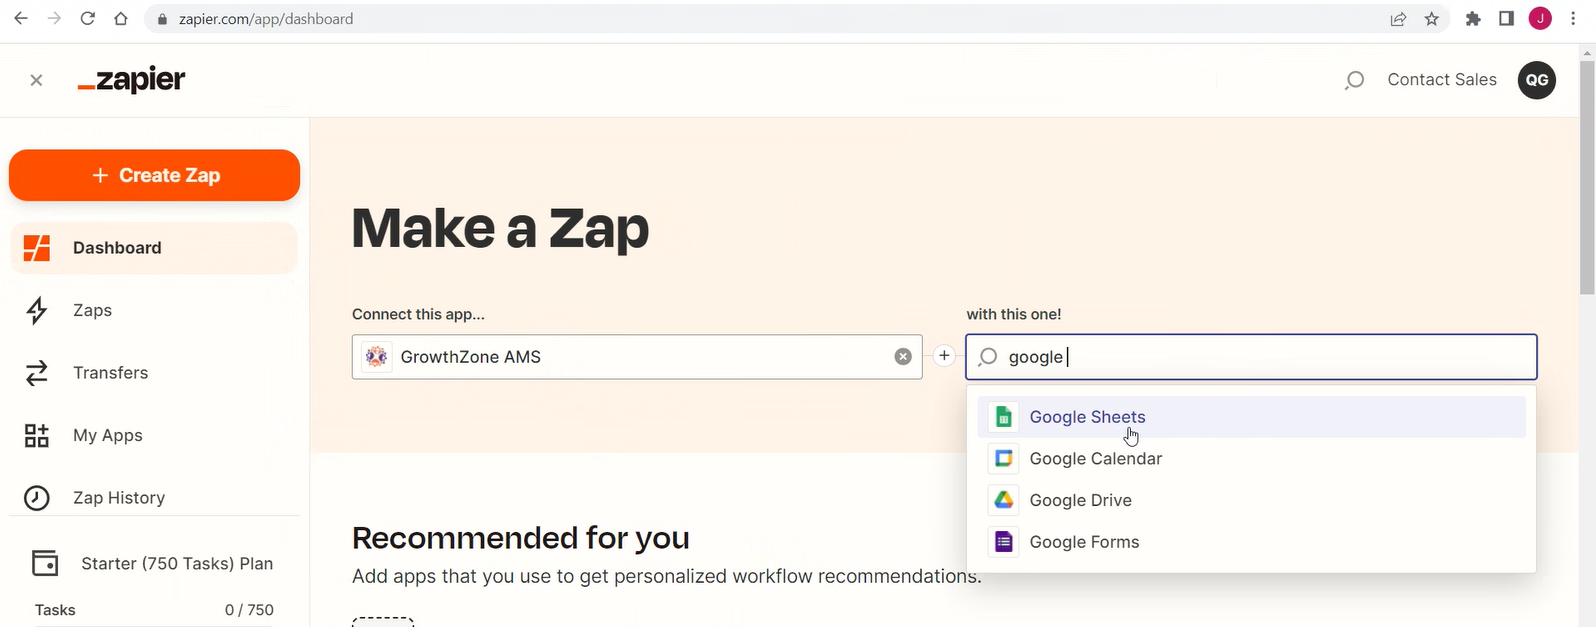Open Zap History in the sidebar

point(154,498)
